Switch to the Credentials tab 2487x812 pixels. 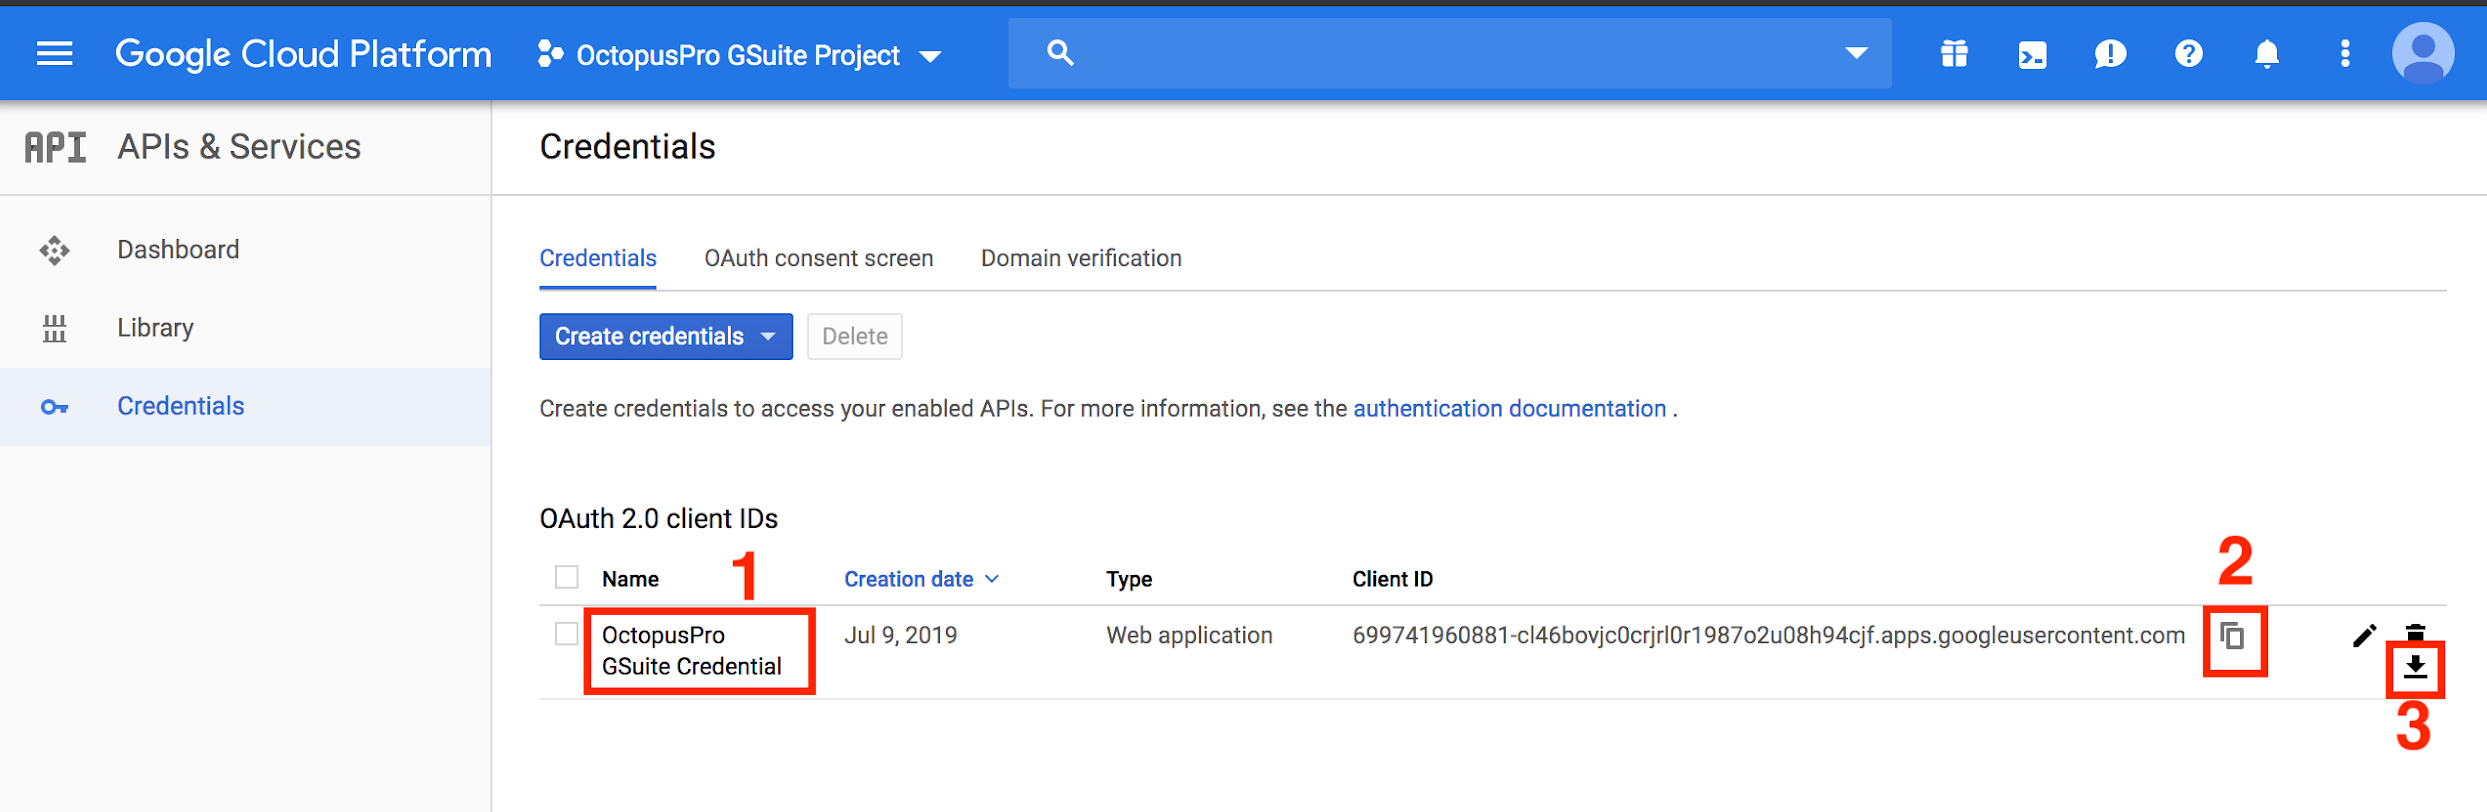598,258
